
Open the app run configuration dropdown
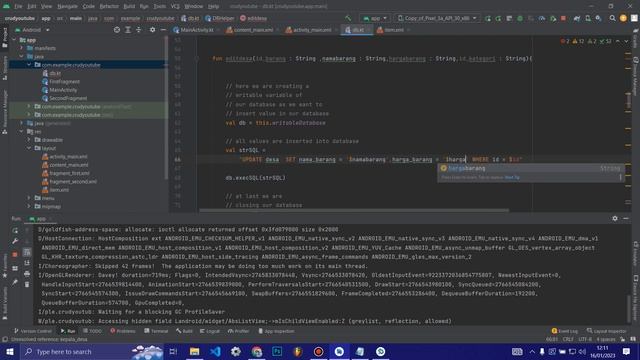click(x=375, y=18)
